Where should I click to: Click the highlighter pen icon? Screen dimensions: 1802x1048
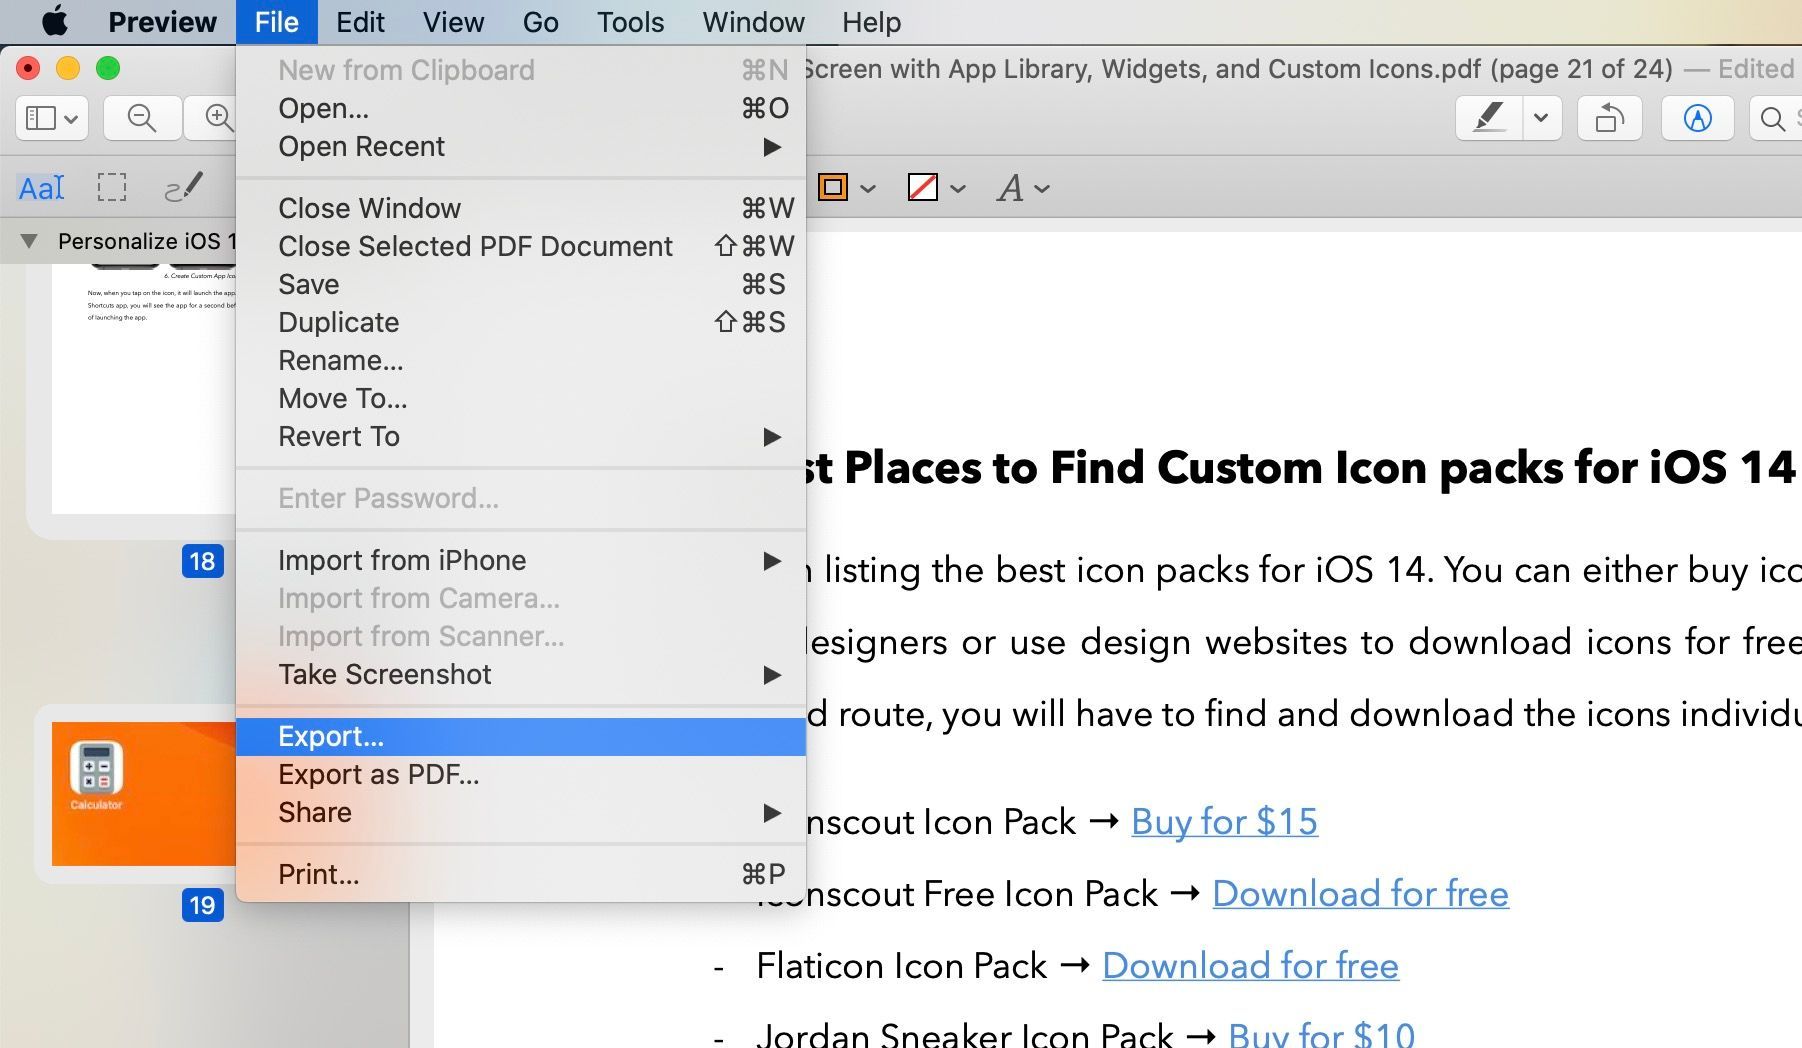(x=1489, y=118)
